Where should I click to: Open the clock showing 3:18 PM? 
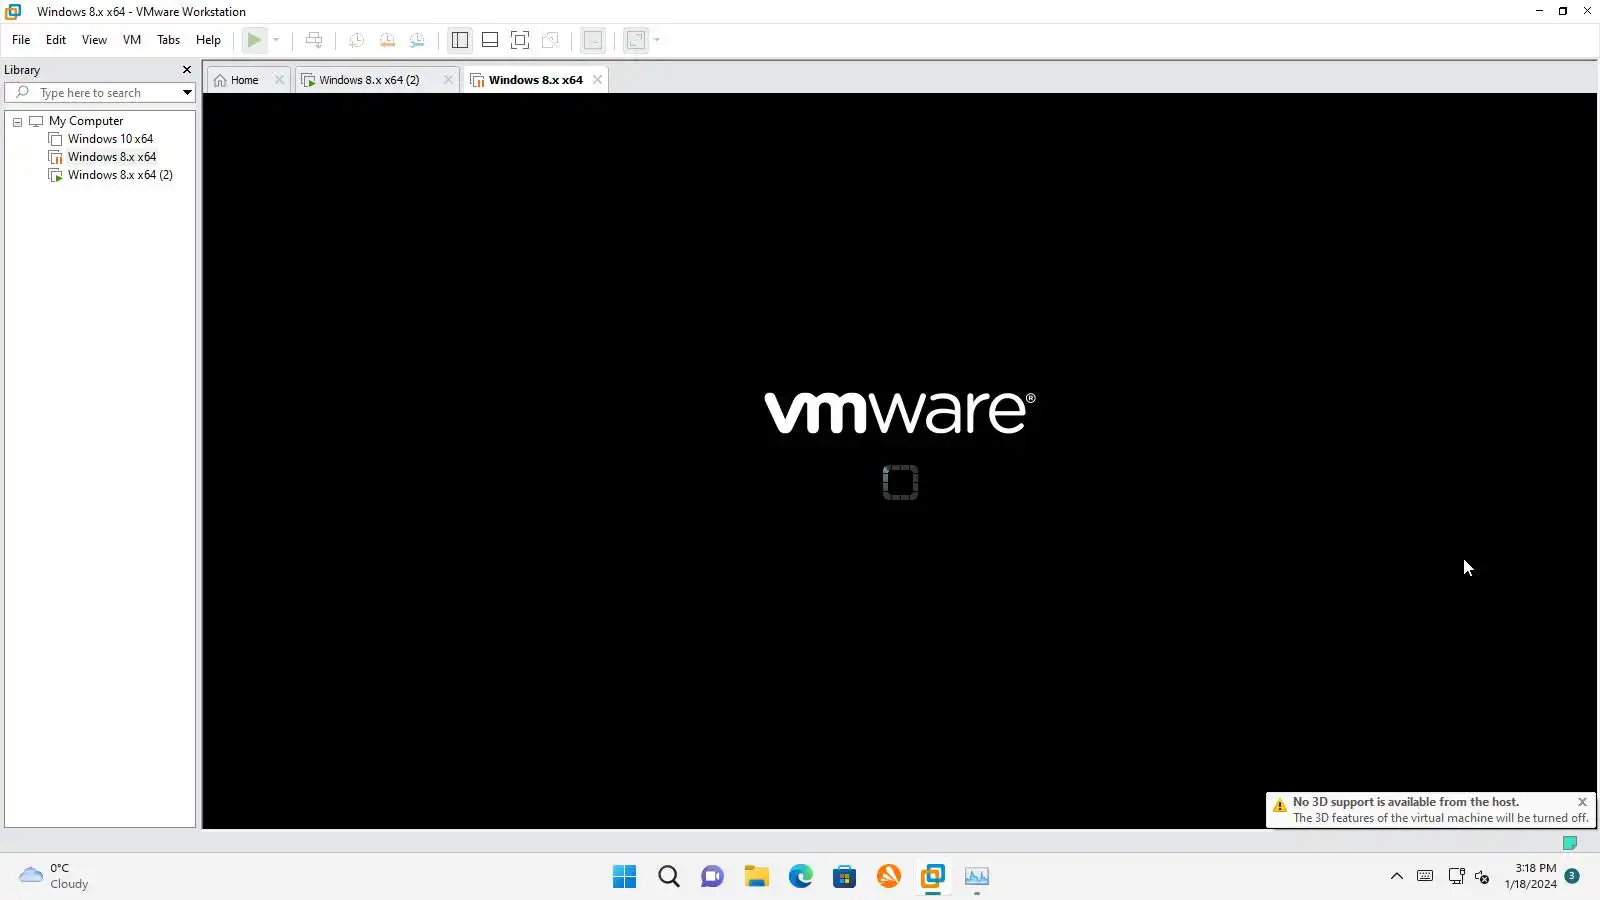[x=1531, y=876]
